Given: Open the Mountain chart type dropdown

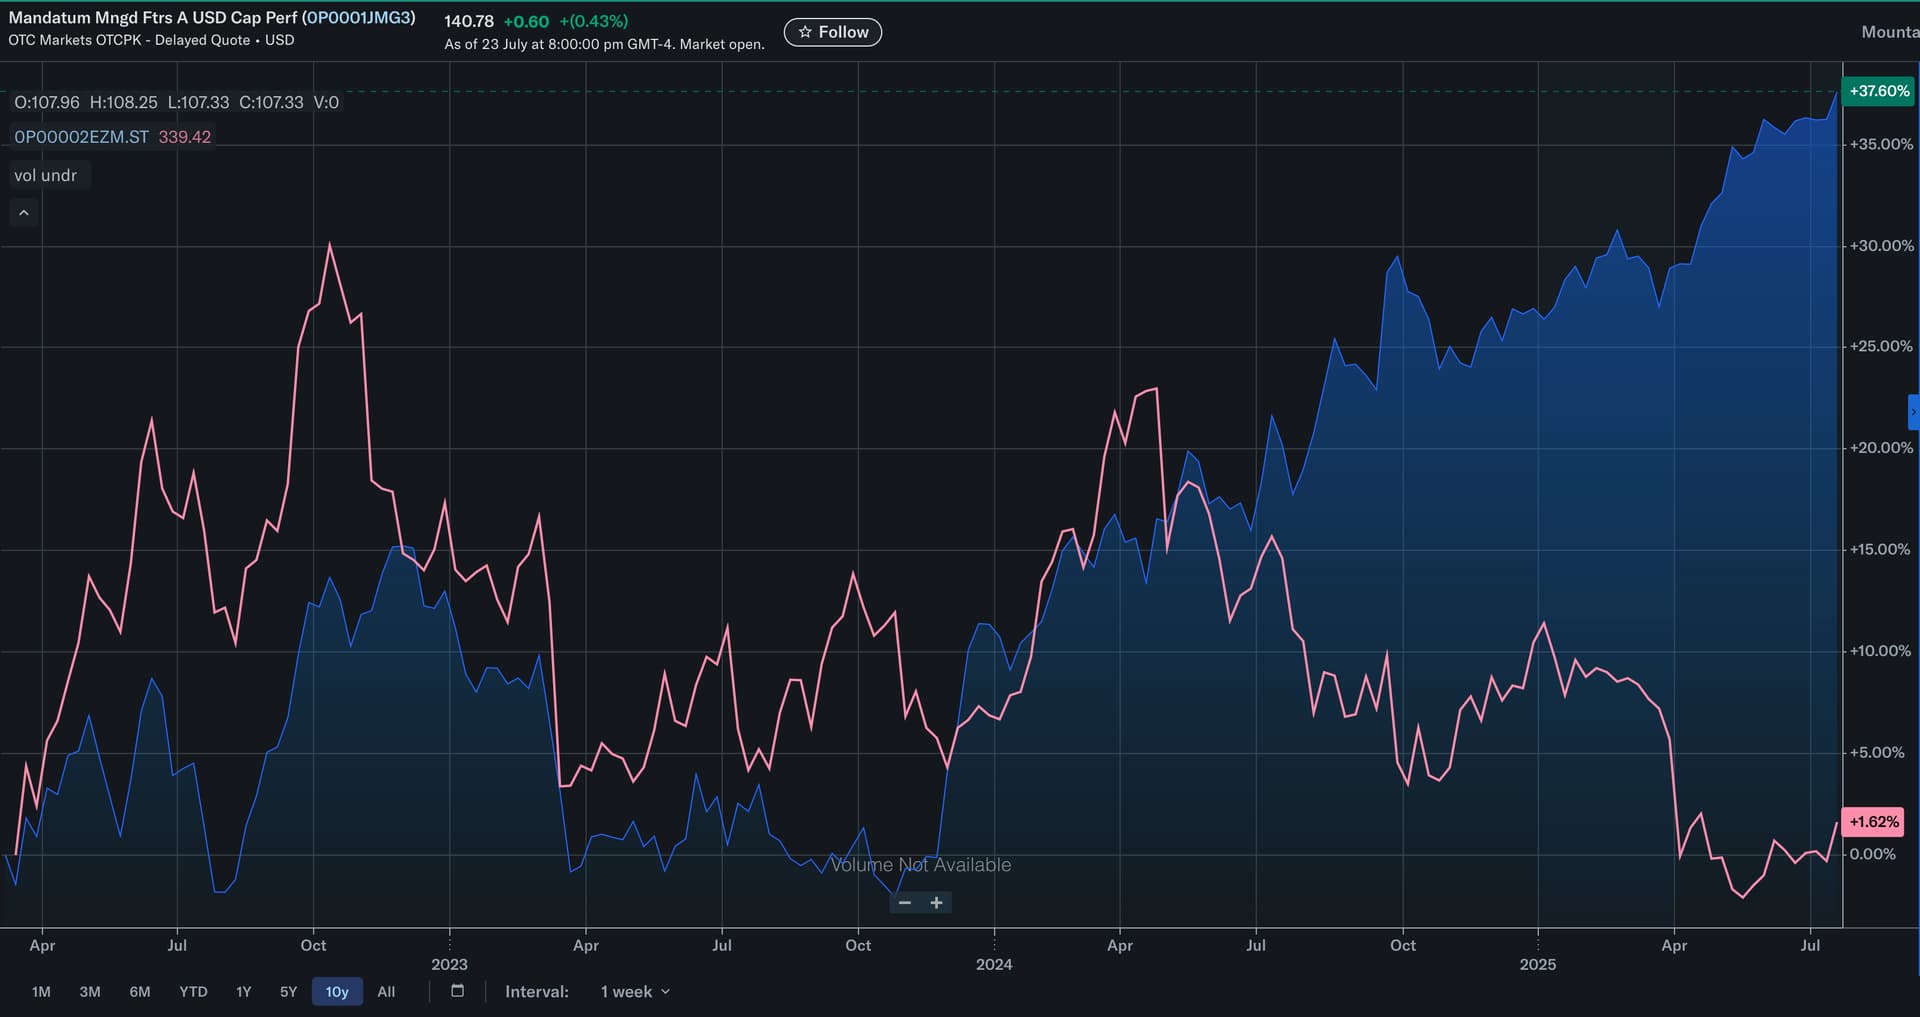Looking at the screenshot, I should coord(1888,32).
